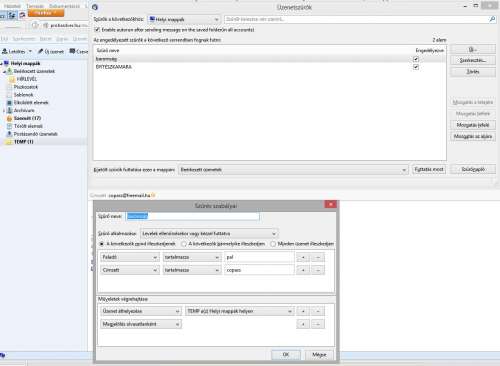
Task: Collapse the Beérkezett üzenetek tree arrow
Action: tap(4, 71)
